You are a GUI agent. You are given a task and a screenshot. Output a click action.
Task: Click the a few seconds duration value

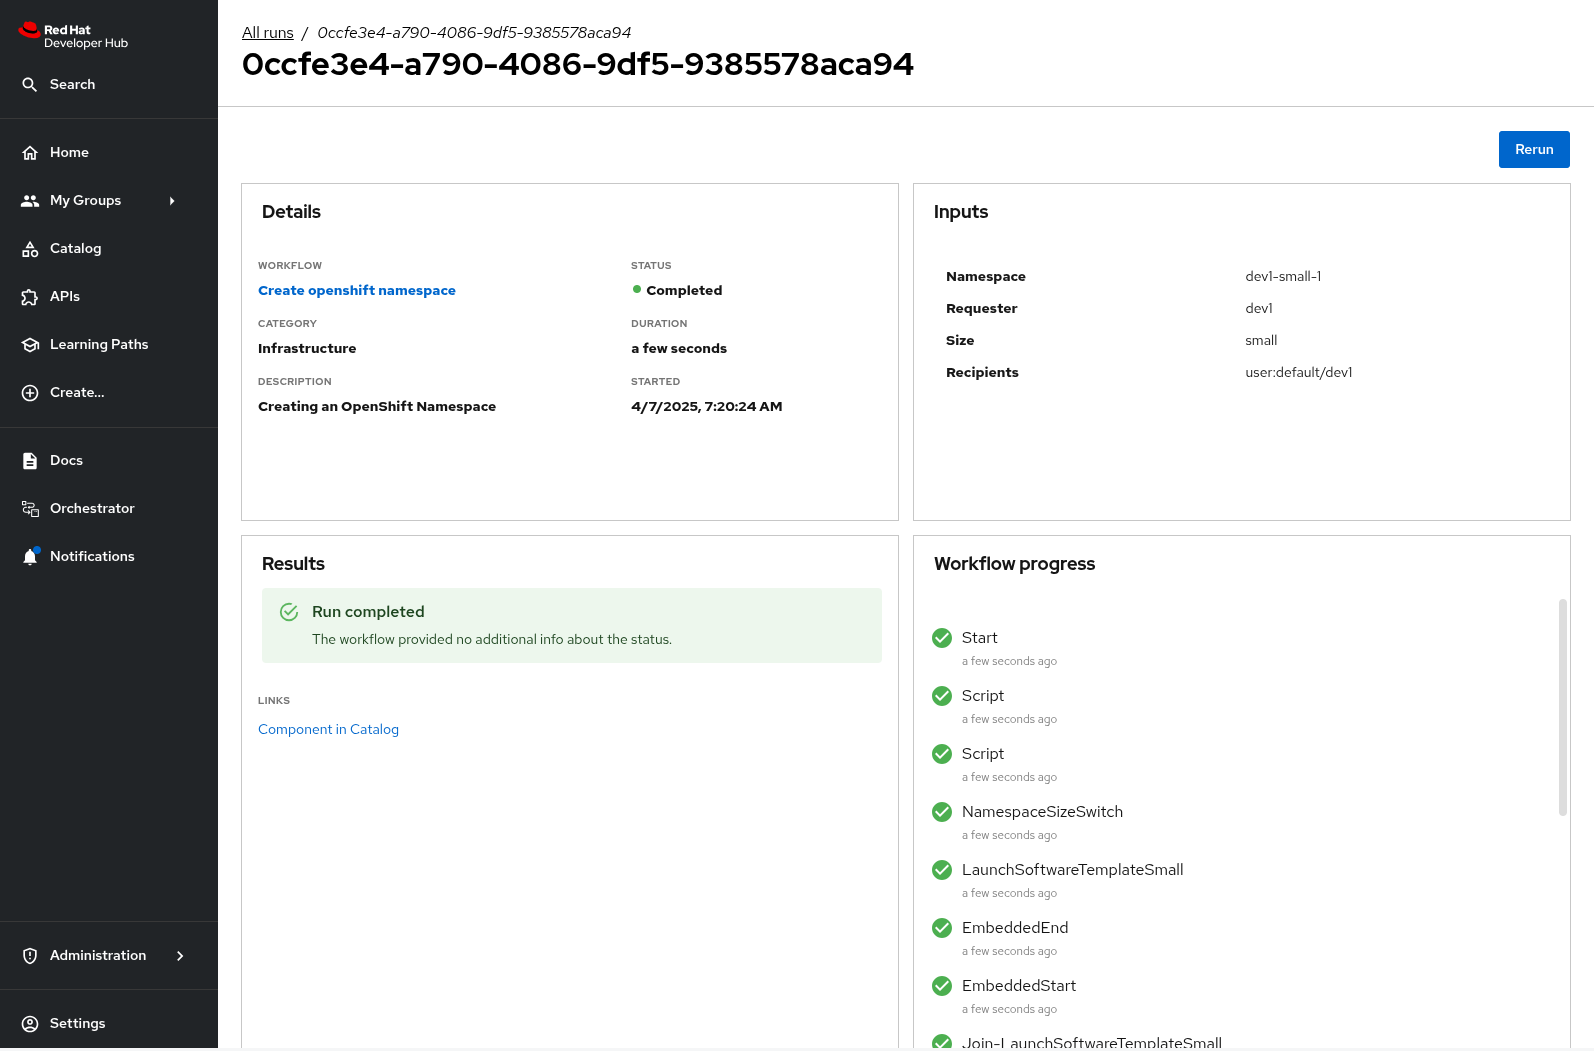tap(679, 349)
